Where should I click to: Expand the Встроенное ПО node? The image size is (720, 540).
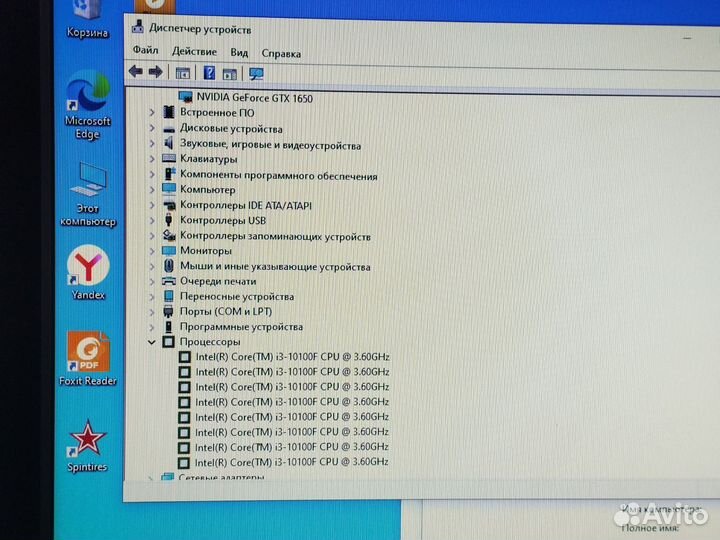(152, 112)
